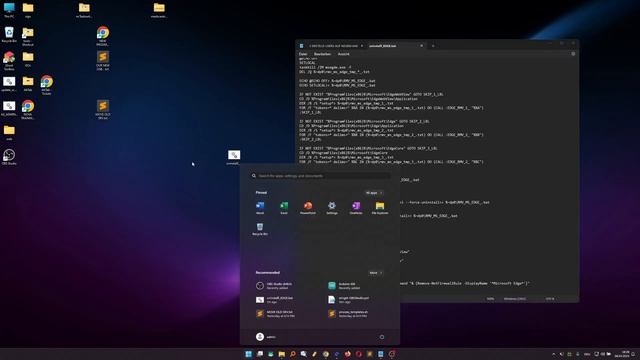This screenshot has width=640, height=360.
Task: Open recommended OBS Studio entry
Action: [275, 286]
